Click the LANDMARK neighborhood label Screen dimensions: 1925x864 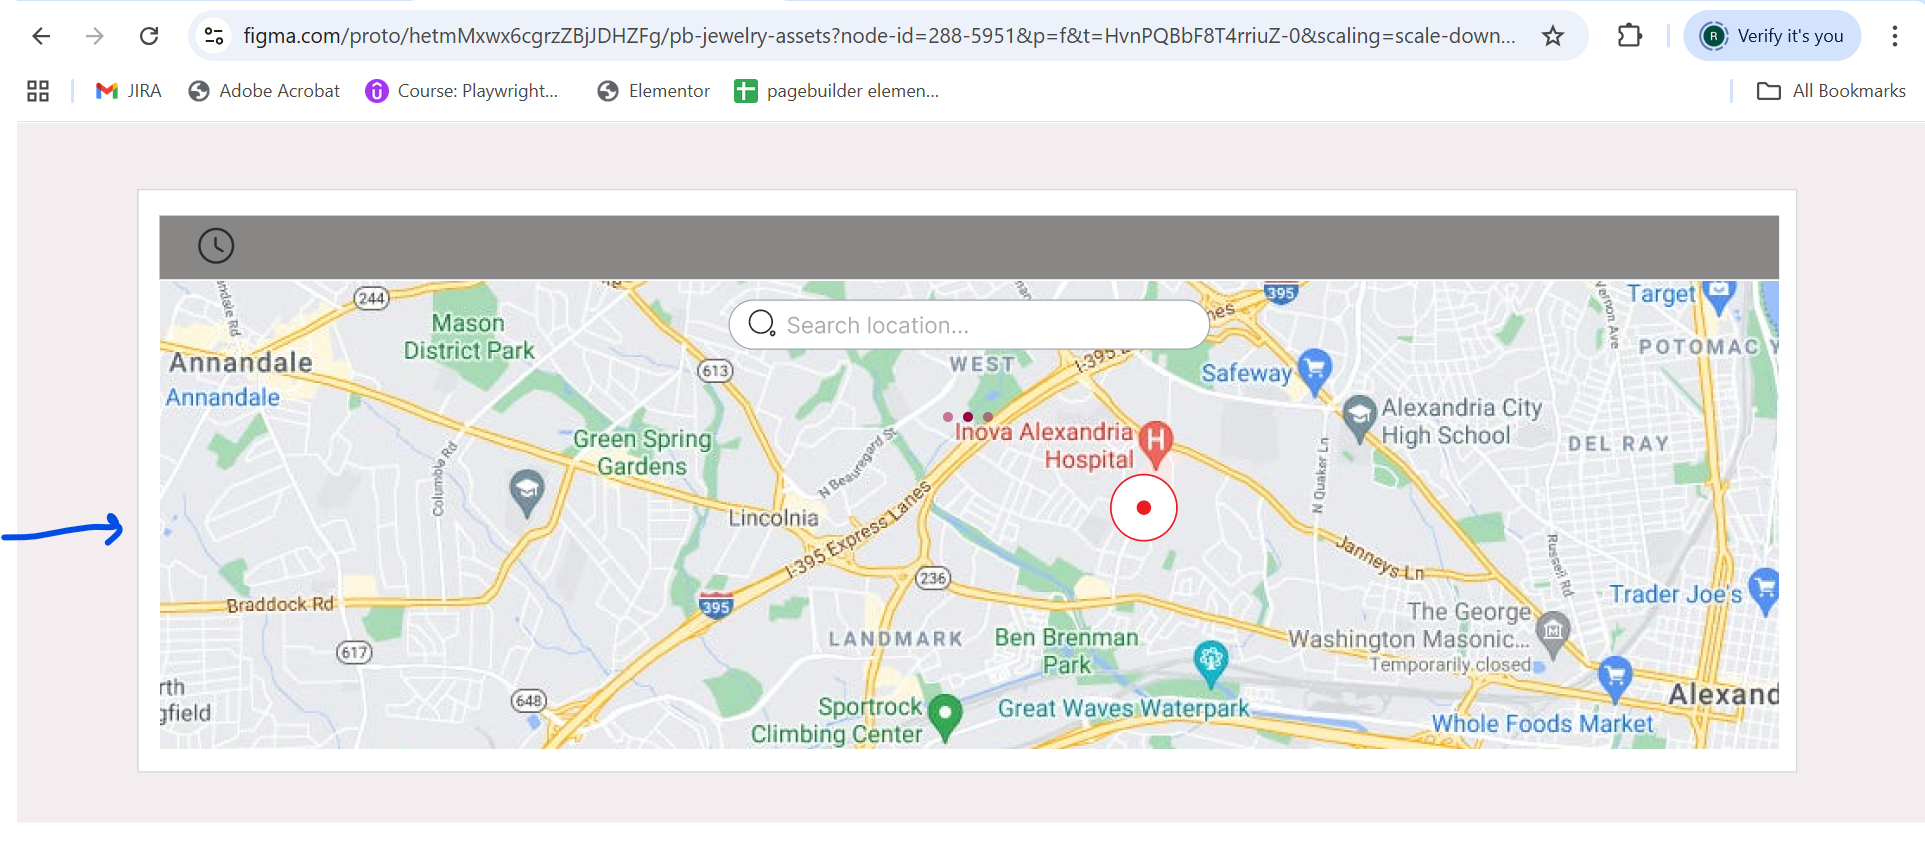click(x=895, y=639)
